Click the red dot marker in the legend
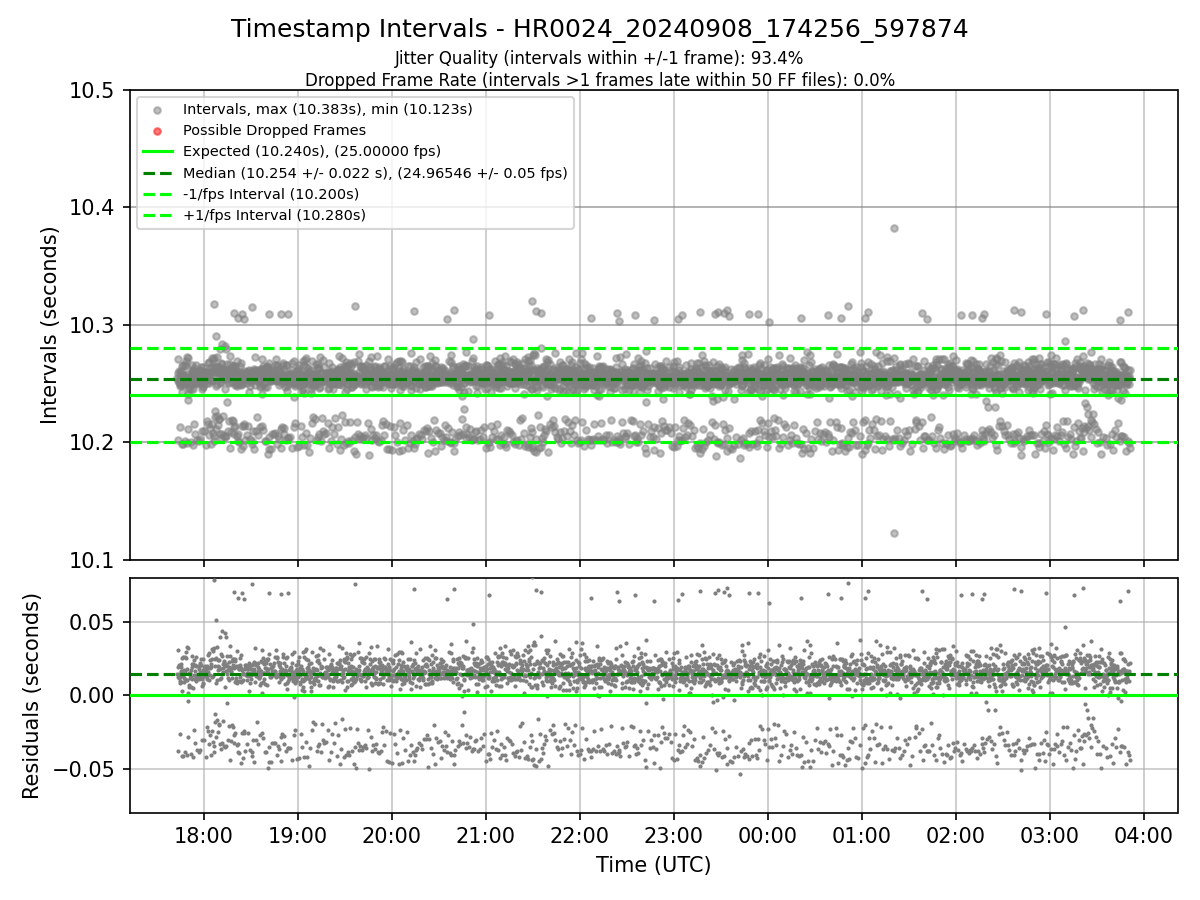This screenshot has width=1200, height=900. 158,130
